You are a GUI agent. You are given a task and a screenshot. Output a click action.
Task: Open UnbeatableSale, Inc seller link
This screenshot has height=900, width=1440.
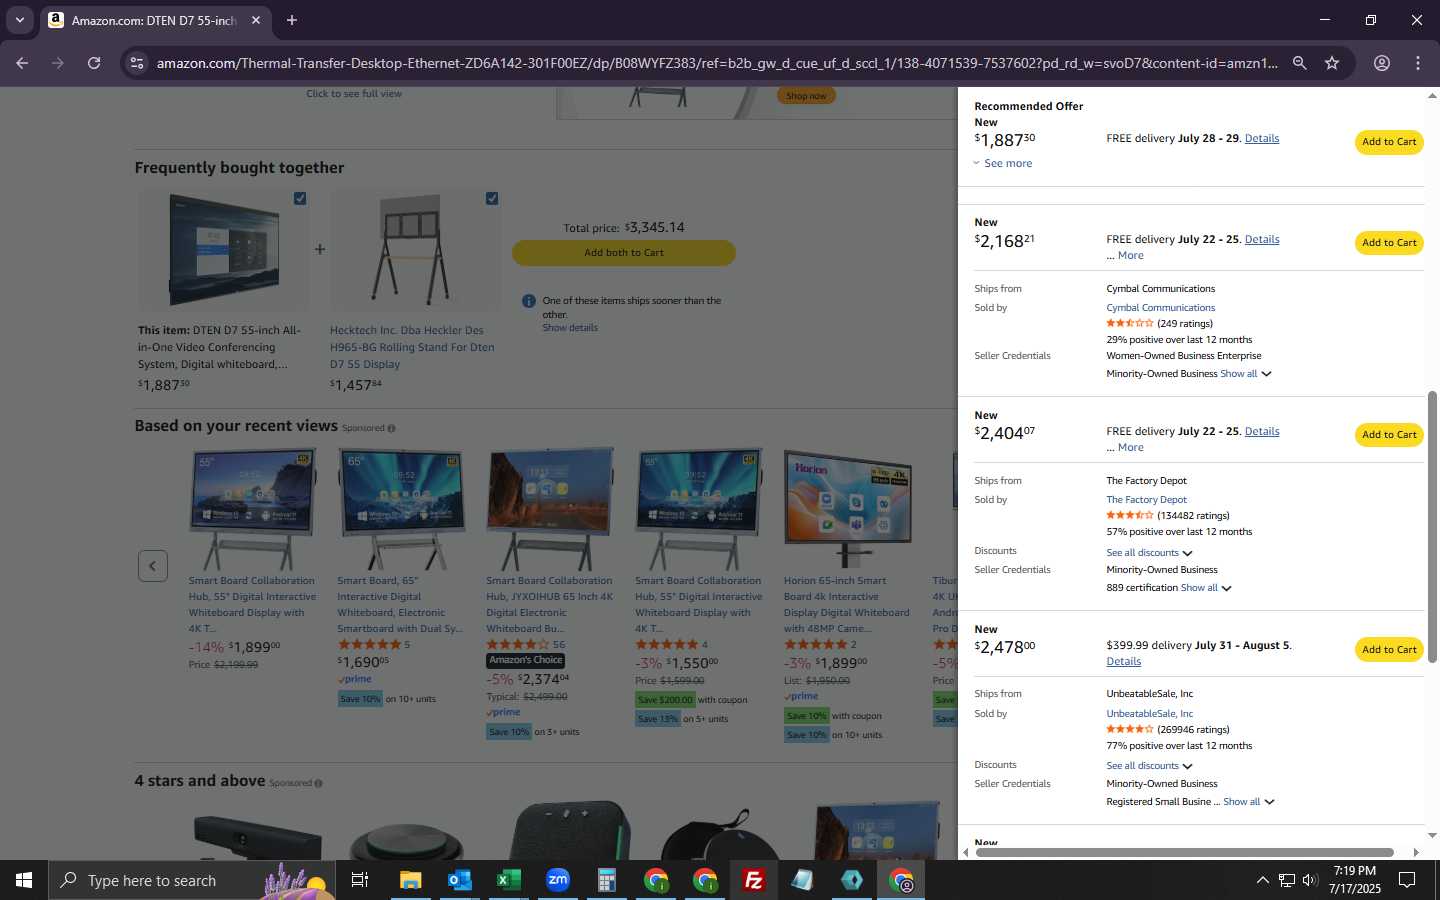click(x=1149, y=714)
